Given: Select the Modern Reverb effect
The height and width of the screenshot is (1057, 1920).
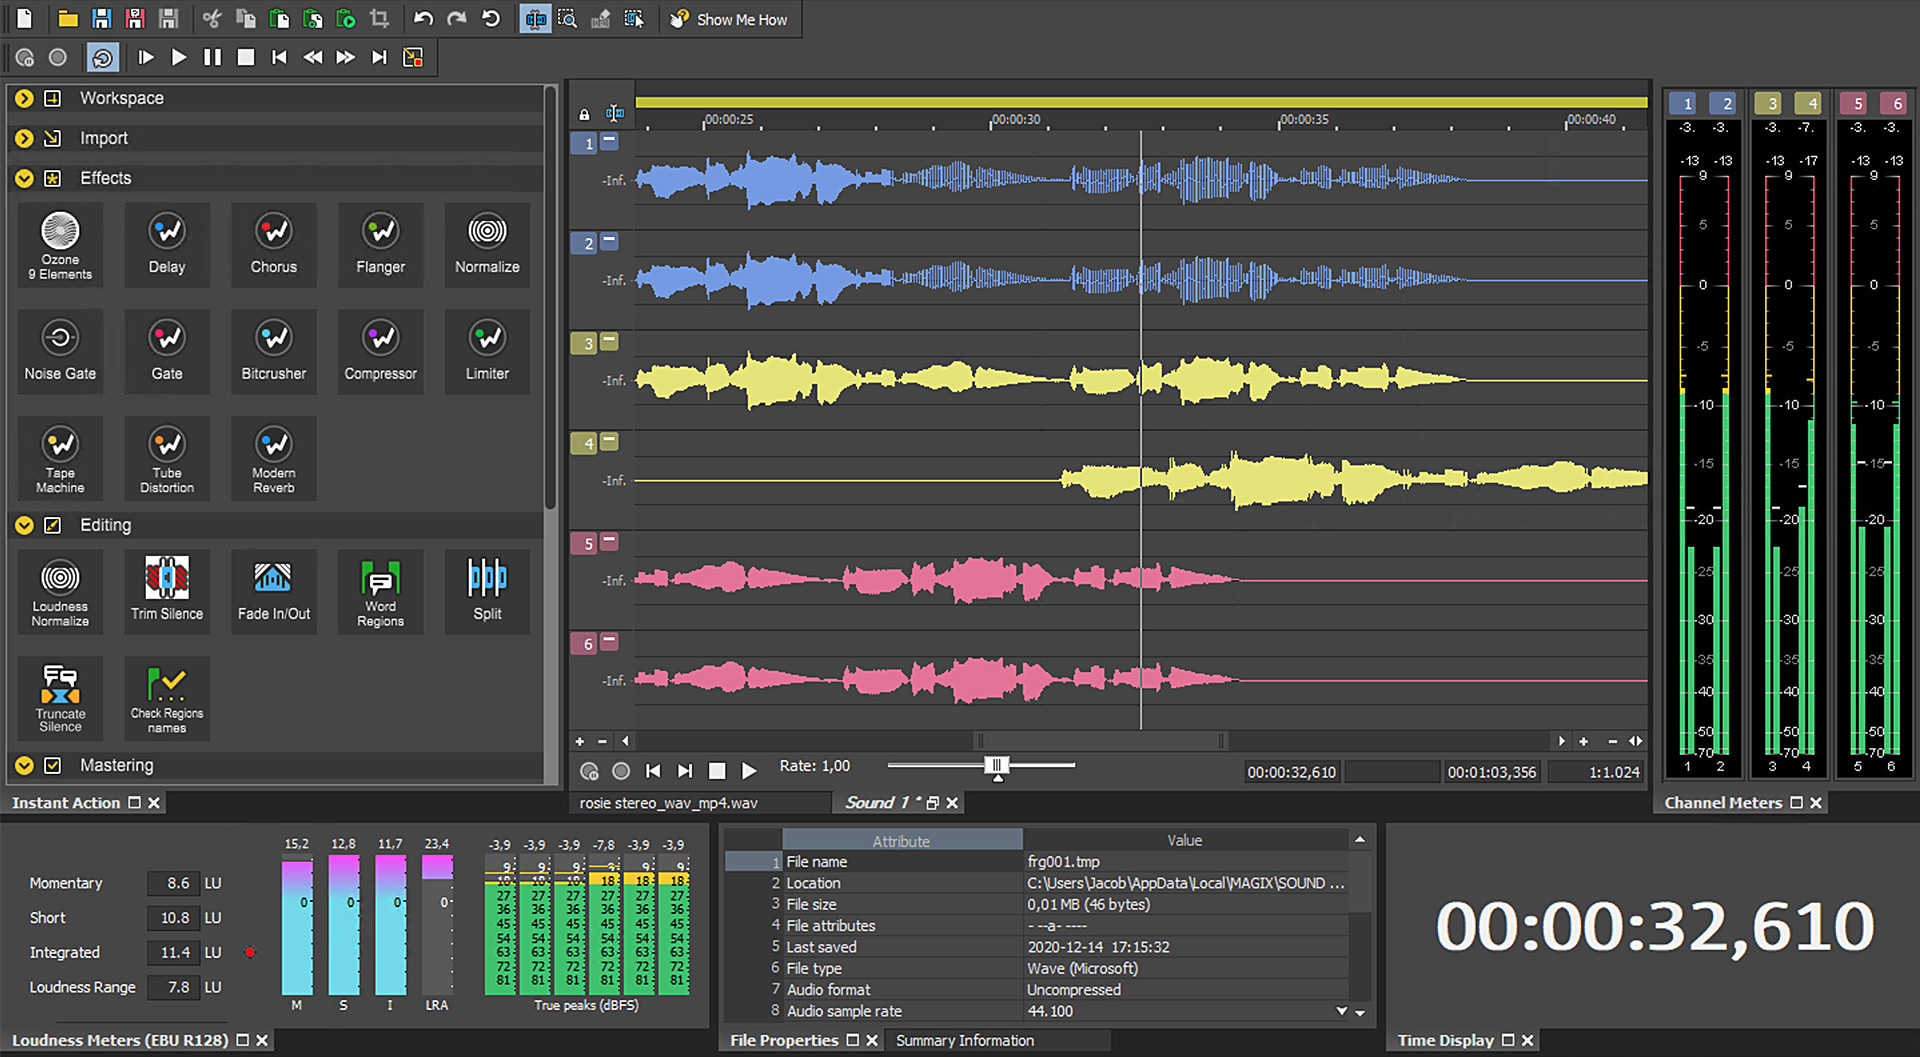Looking at the screenshot, I should pos(273,458).
